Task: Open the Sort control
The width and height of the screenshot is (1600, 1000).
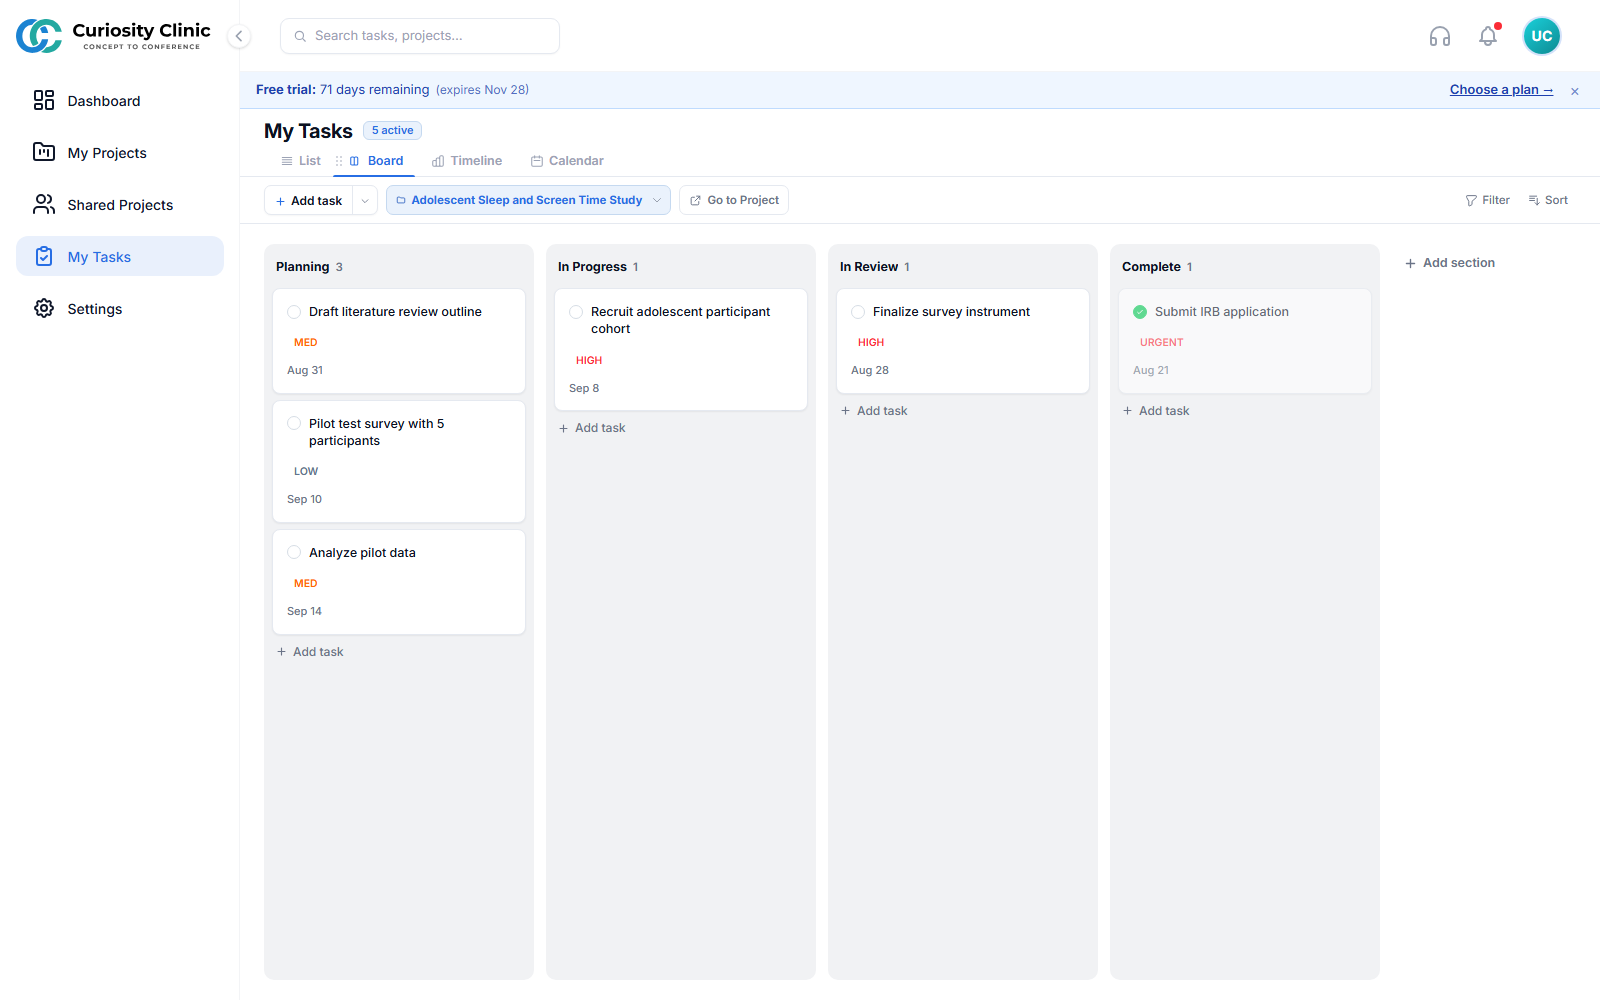Action: 1548,200
